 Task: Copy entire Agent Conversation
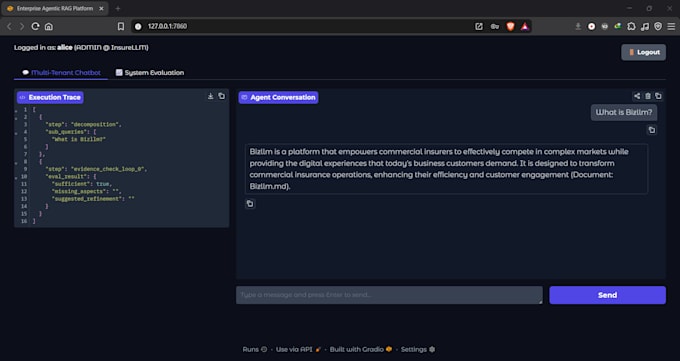click(658, 96)
